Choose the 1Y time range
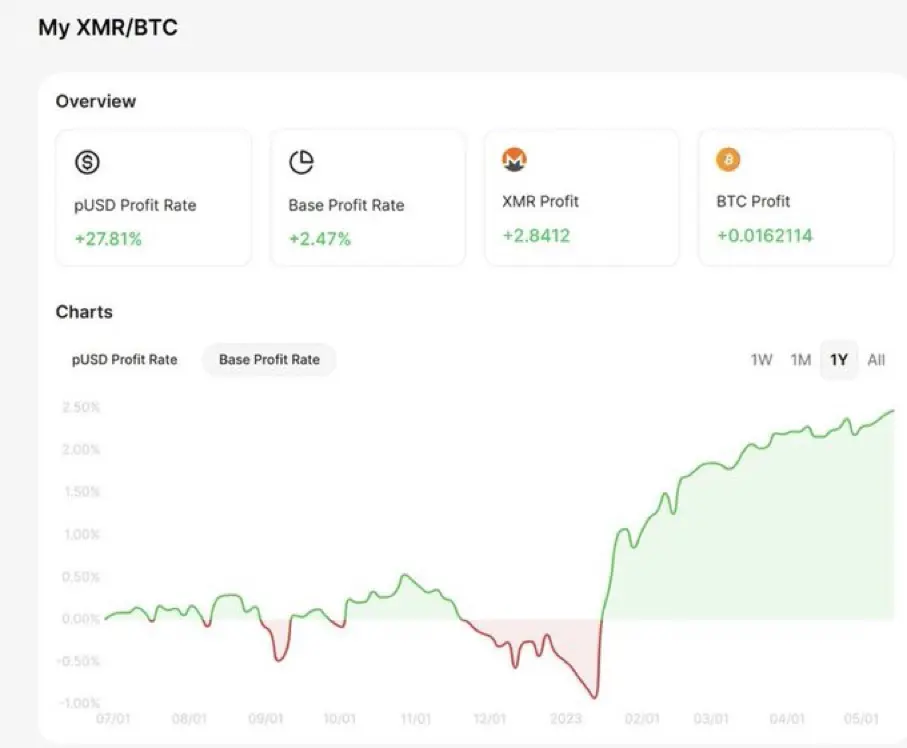Viewport: 907px width, 748px height. [839, 360]
